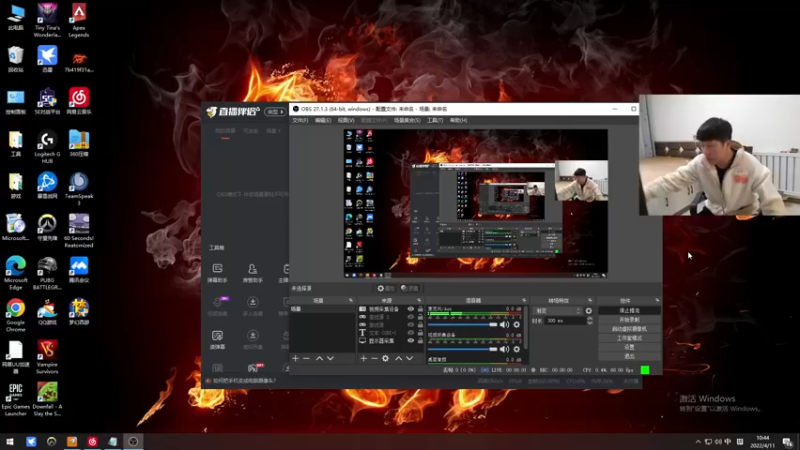Open TeamSpeak 3 desktop icon

(x=79, y=189)
